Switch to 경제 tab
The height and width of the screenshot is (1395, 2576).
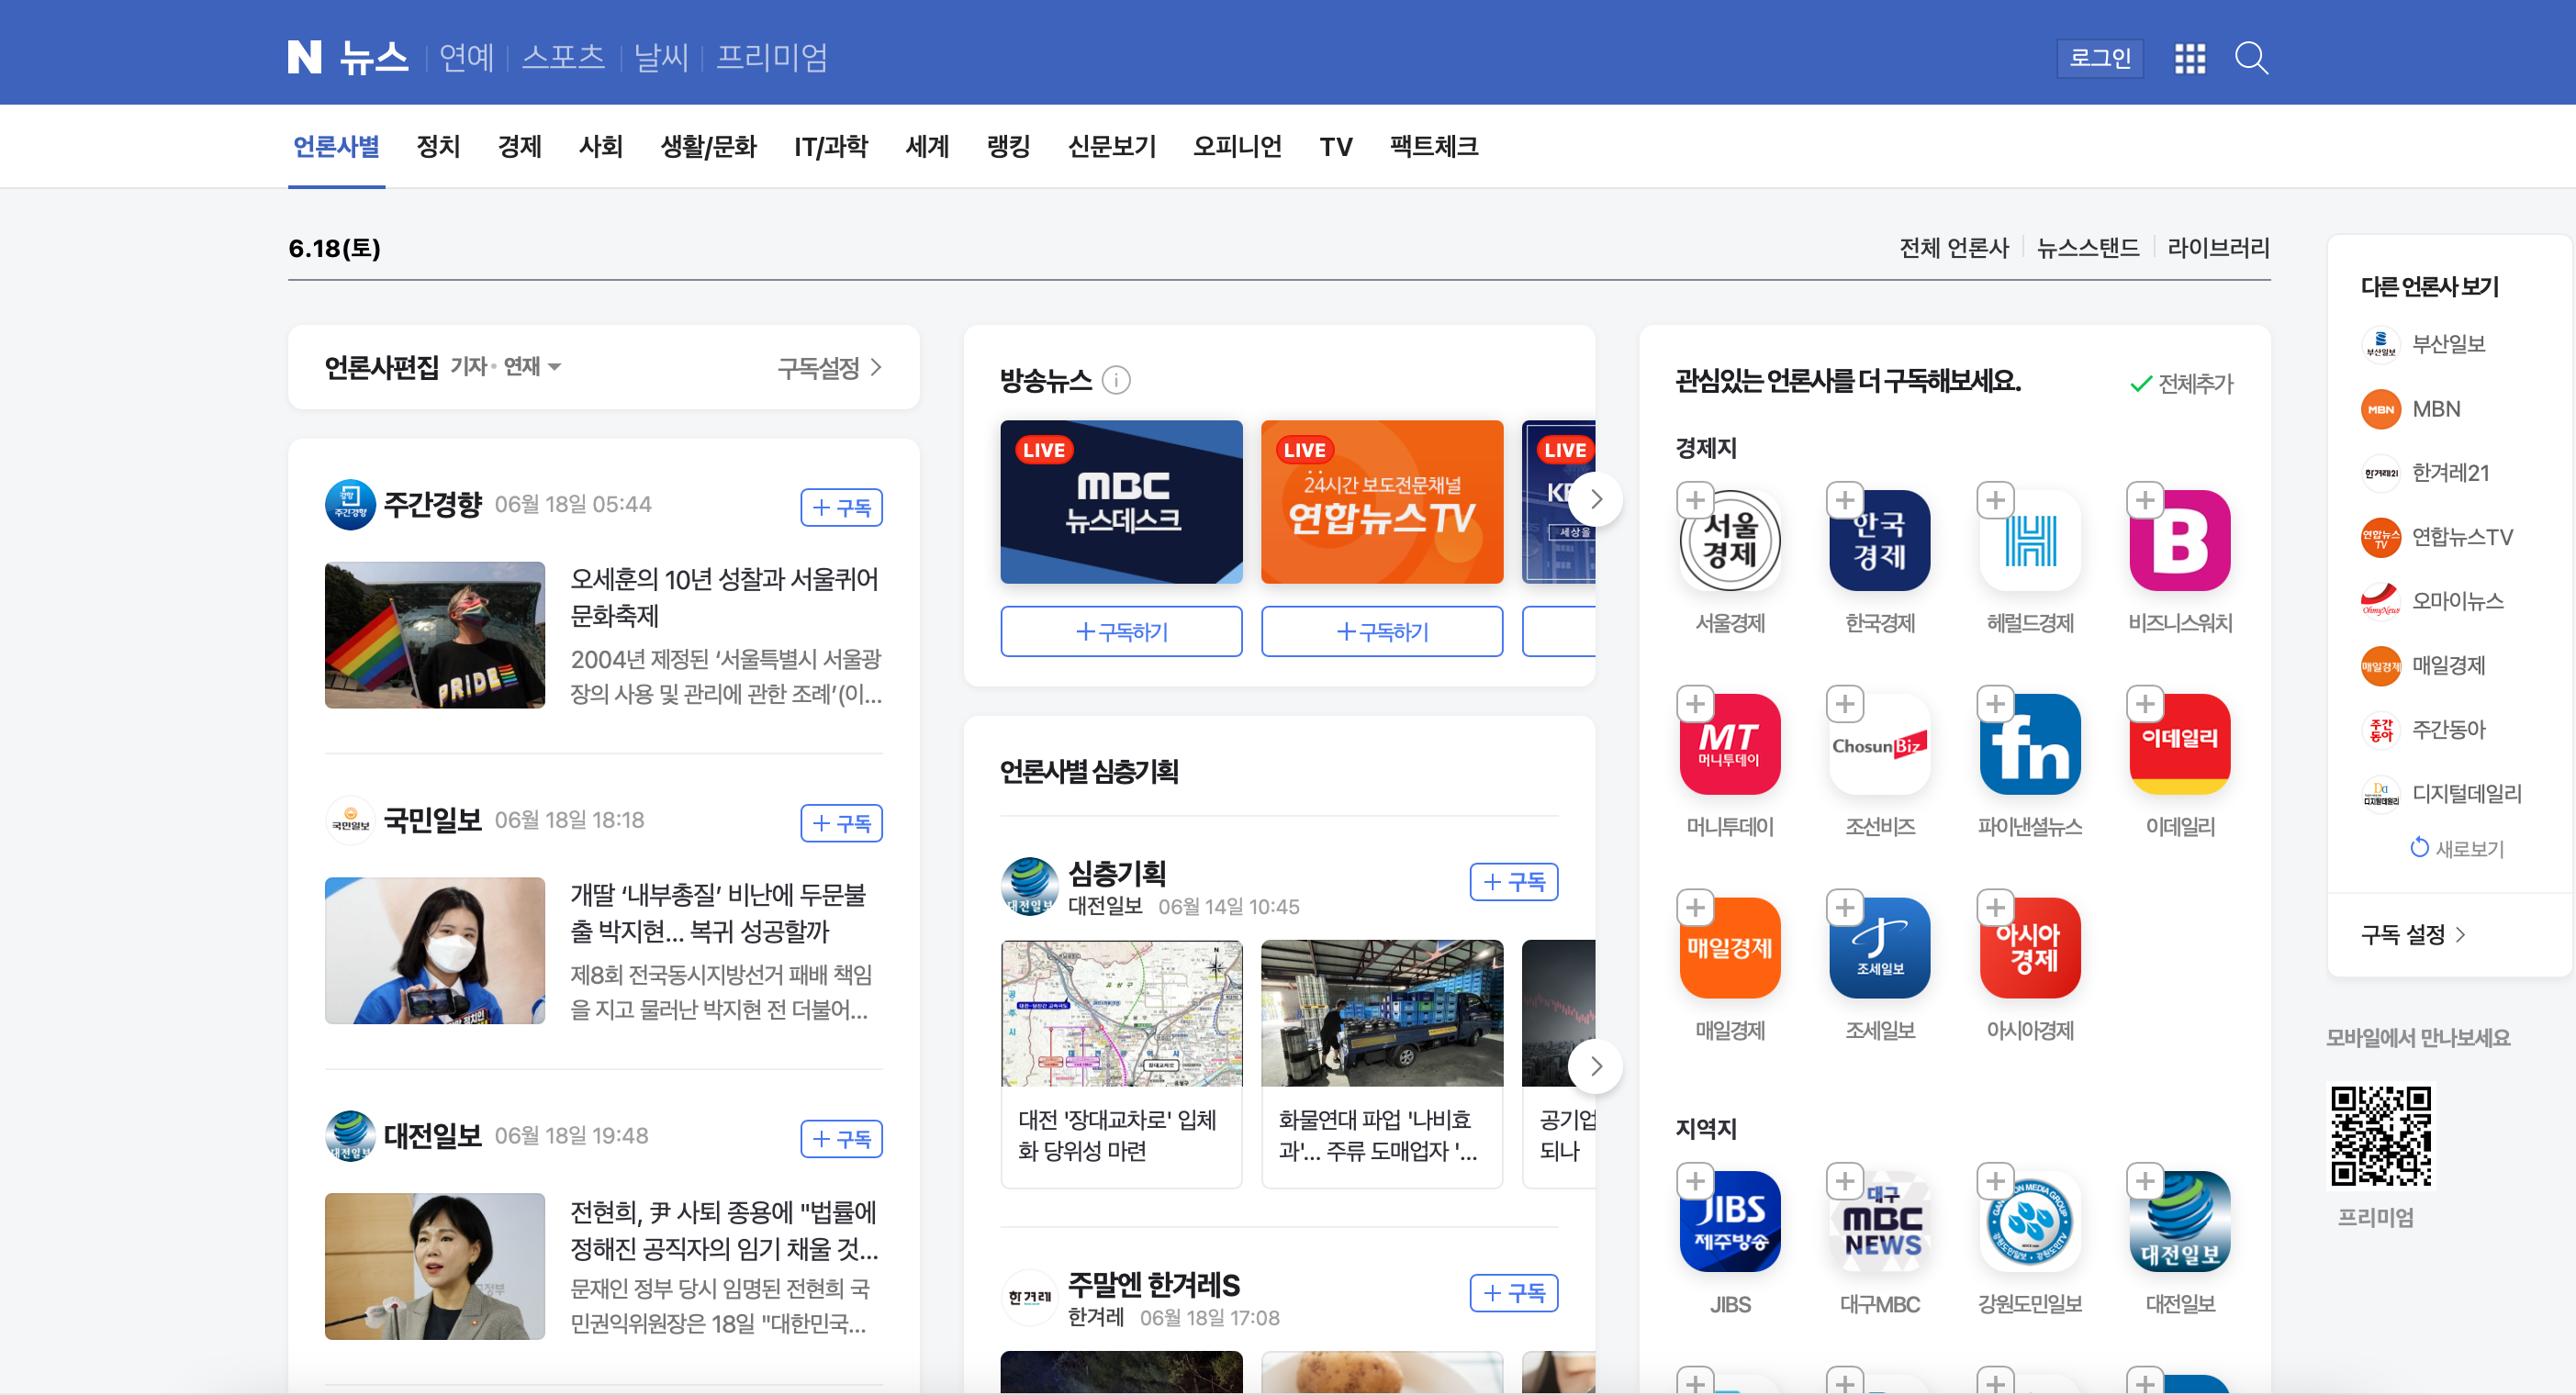(520, 147)
